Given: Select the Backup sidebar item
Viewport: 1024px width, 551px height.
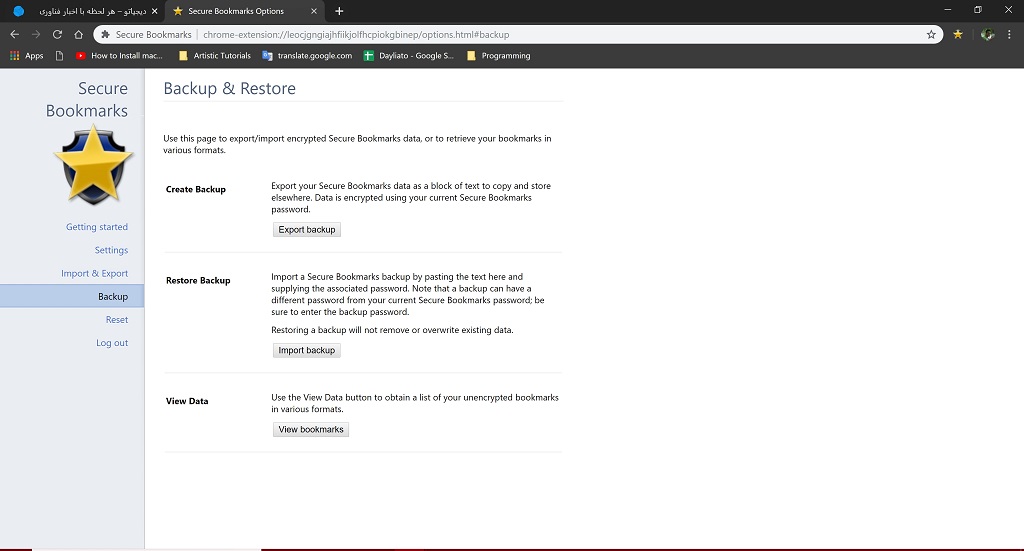Looking at the screenshot, I should tap(72, 296).
